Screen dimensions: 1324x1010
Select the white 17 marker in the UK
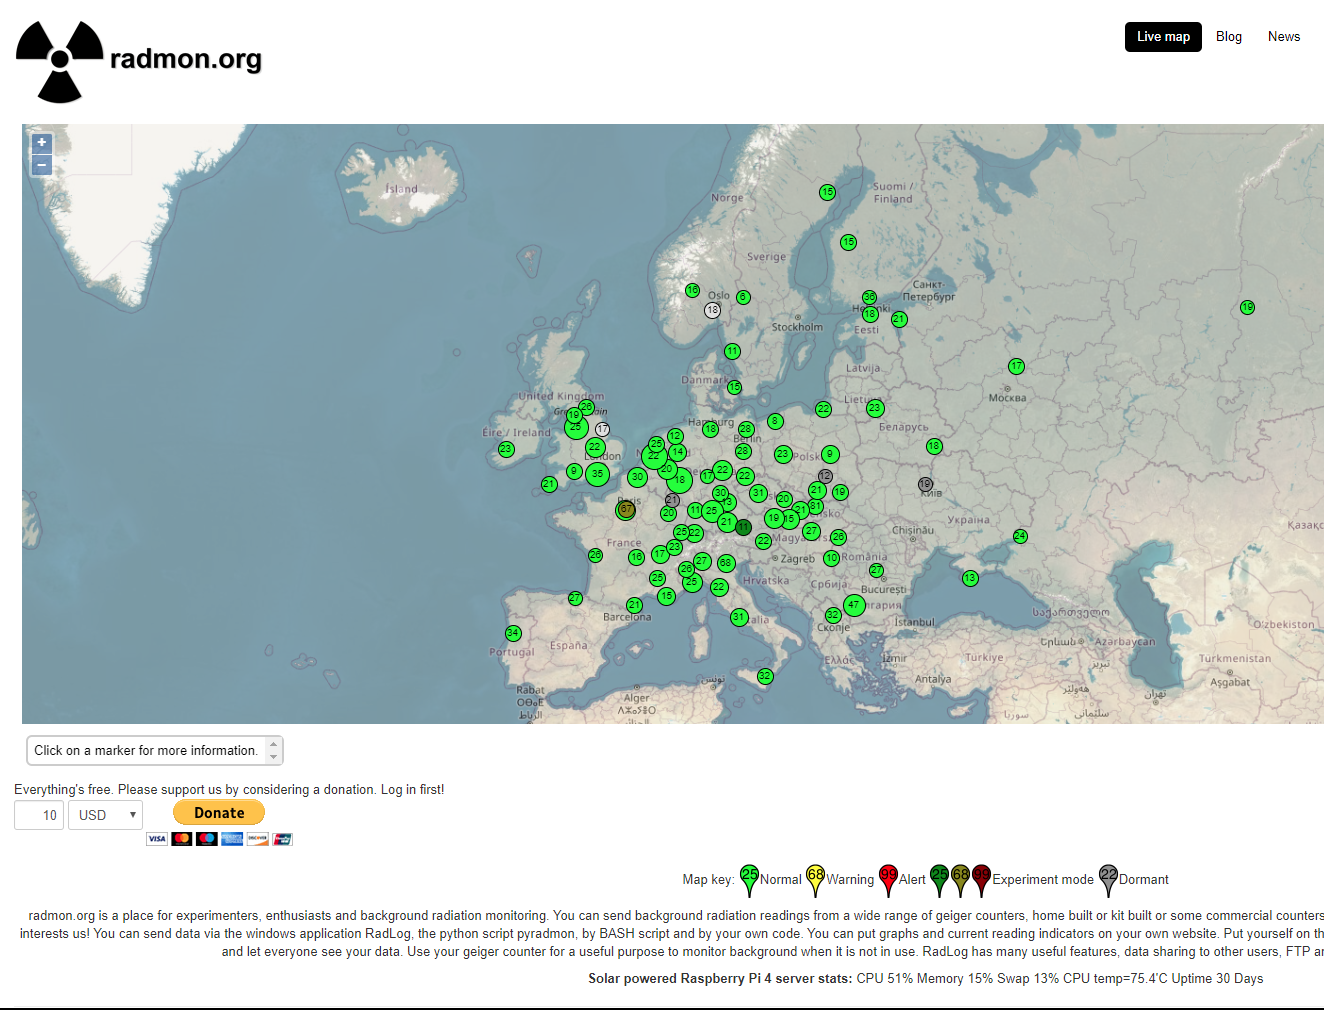602,429
